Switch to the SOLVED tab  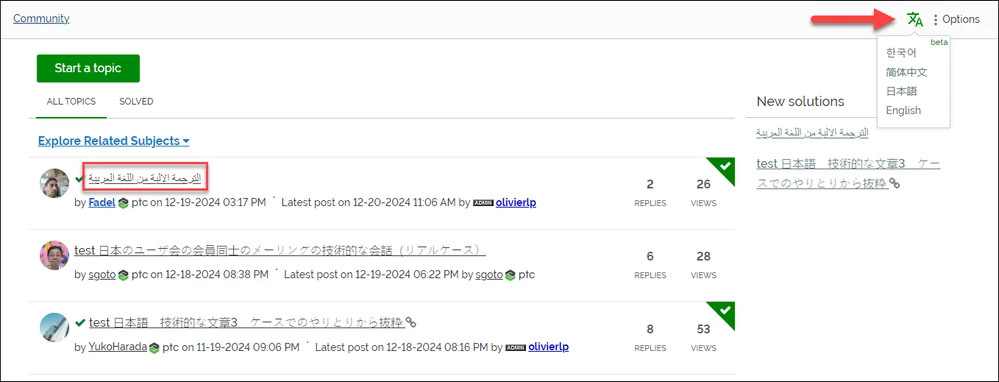tap(136, 101)
